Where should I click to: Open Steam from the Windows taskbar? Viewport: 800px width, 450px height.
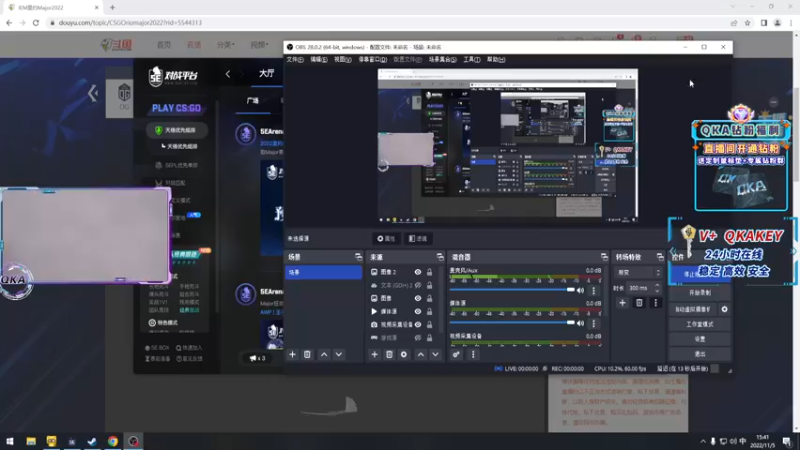click(x=92, y=441)
